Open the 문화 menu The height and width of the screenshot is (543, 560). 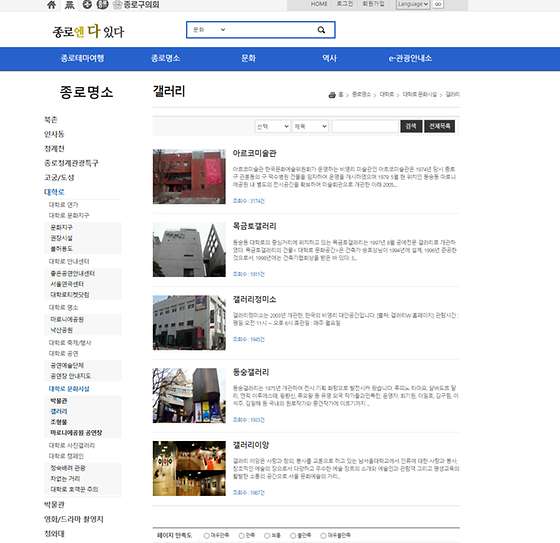click(x=249, y=58)
